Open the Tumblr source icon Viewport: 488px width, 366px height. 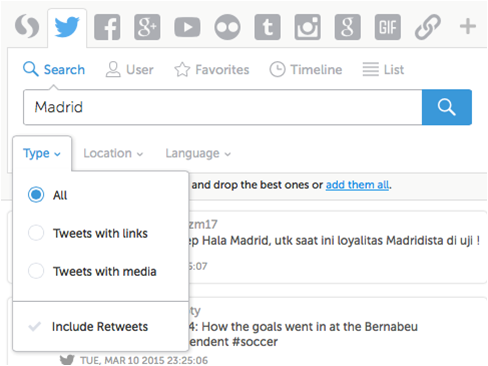tap(267, 27)
